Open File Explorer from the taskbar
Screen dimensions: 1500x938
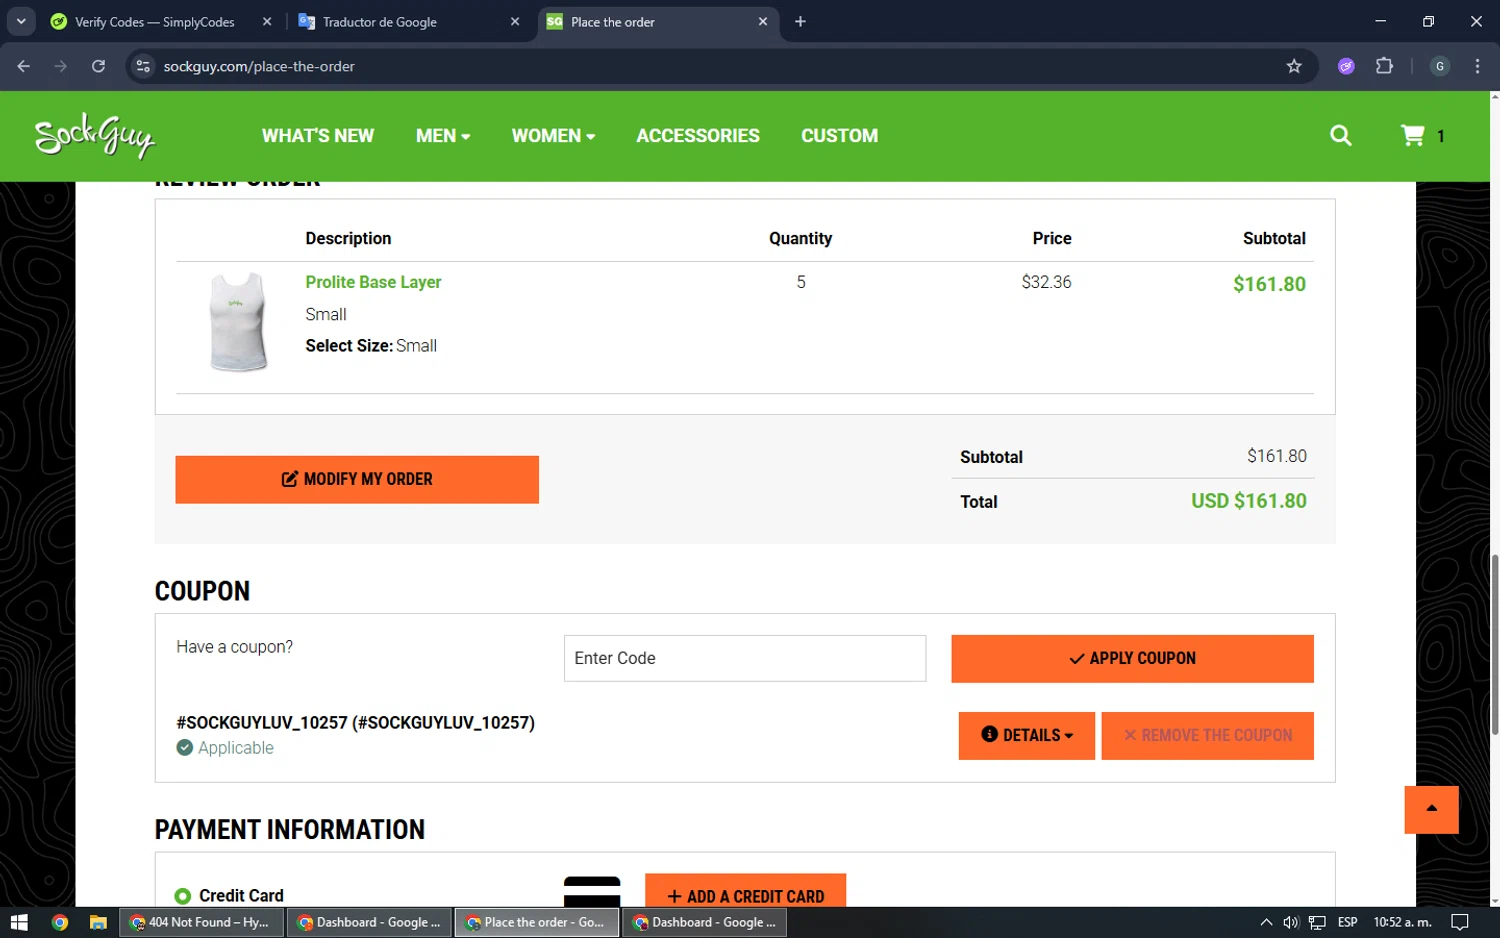(98, 922)
